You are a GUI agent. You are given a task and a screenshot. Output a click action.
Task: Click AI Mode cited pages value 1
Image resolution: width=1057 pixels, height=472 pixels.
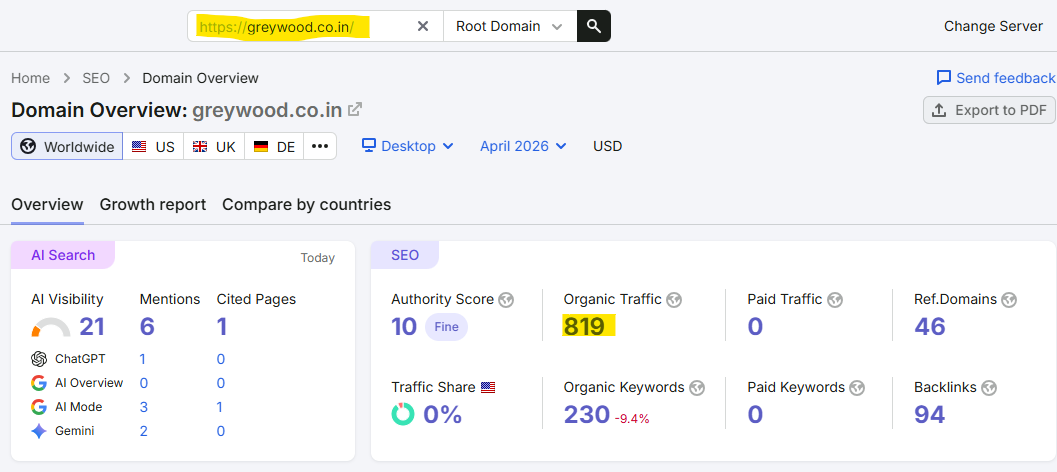pos(220,407)
